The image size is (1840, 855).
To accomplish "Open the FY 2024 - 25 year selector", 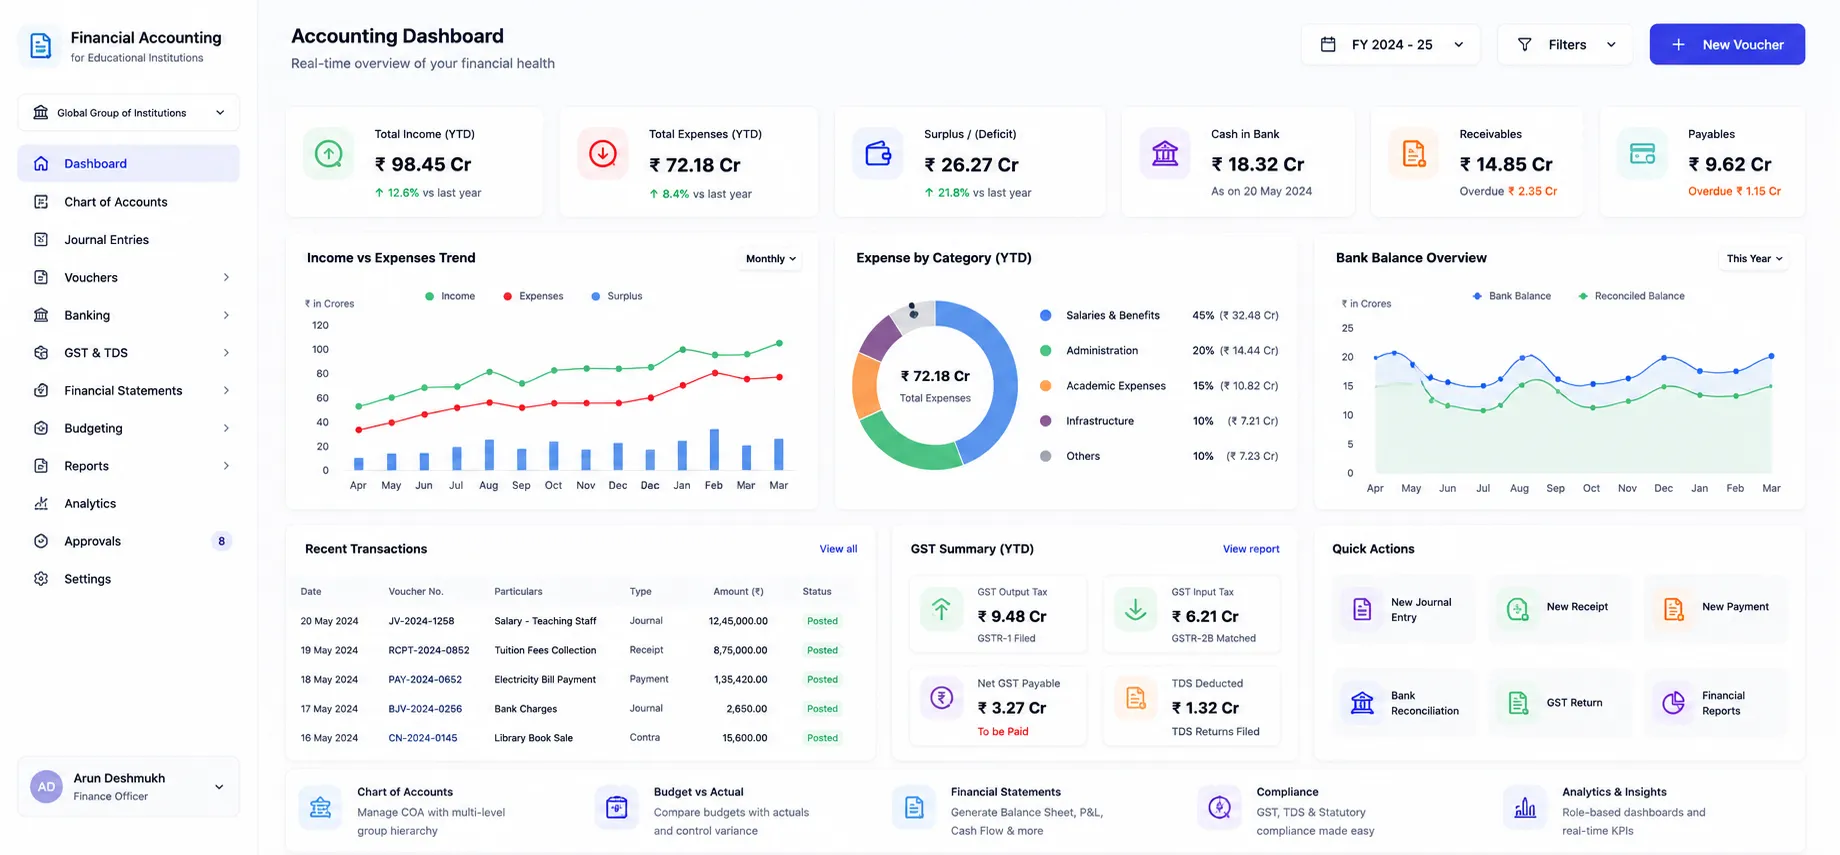I will click(x=1390, y=45).
